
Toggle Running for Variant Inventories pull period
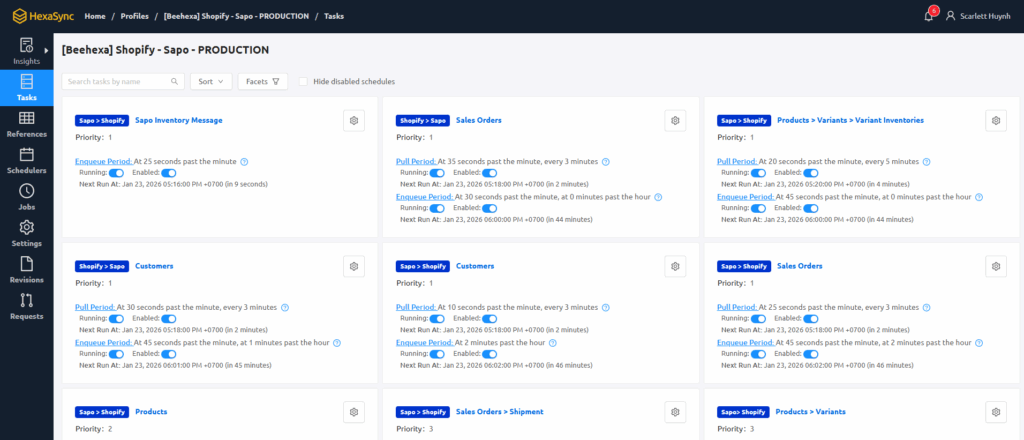[x=758, y=173]
